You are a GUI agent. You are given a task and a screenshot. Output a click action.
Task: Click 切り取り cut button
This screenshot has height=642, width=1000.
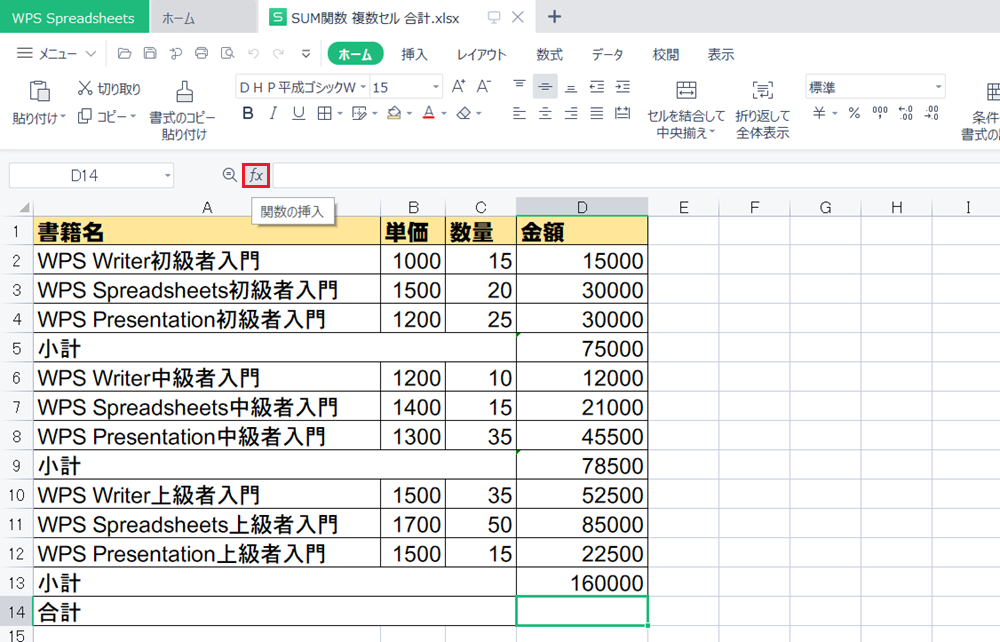[x=109, y=89]
